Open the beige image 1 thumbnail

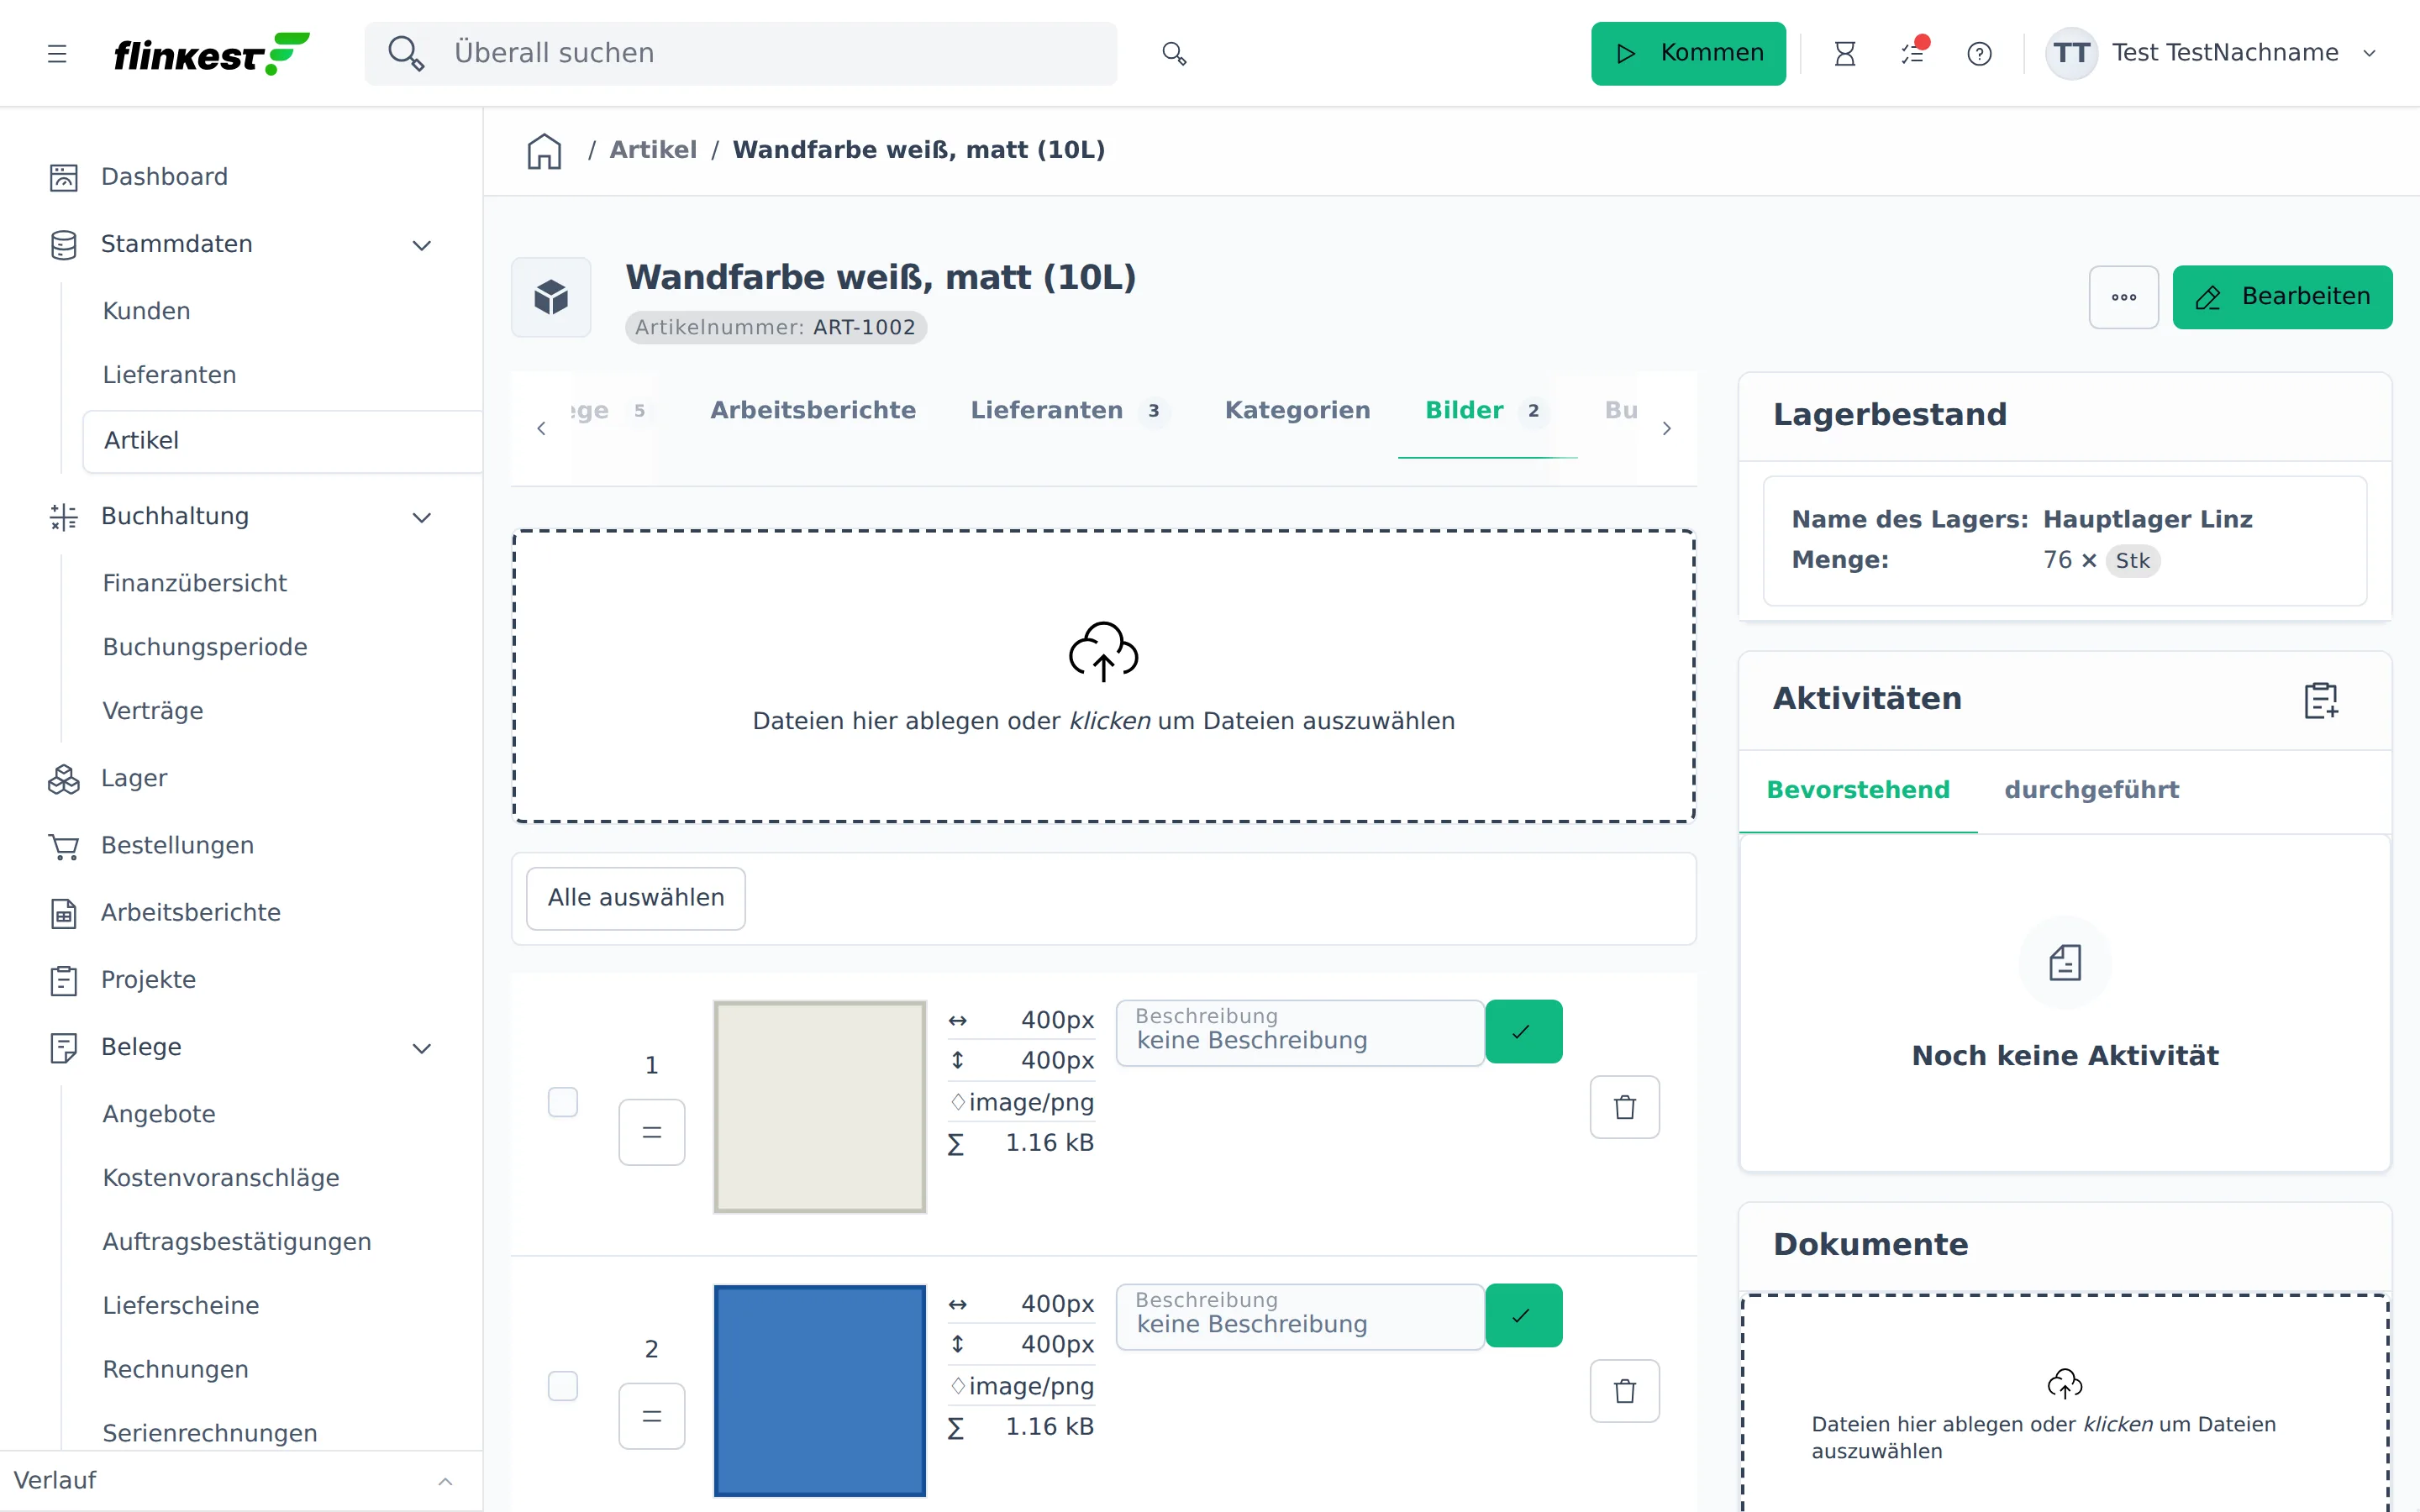[820, 1107]
